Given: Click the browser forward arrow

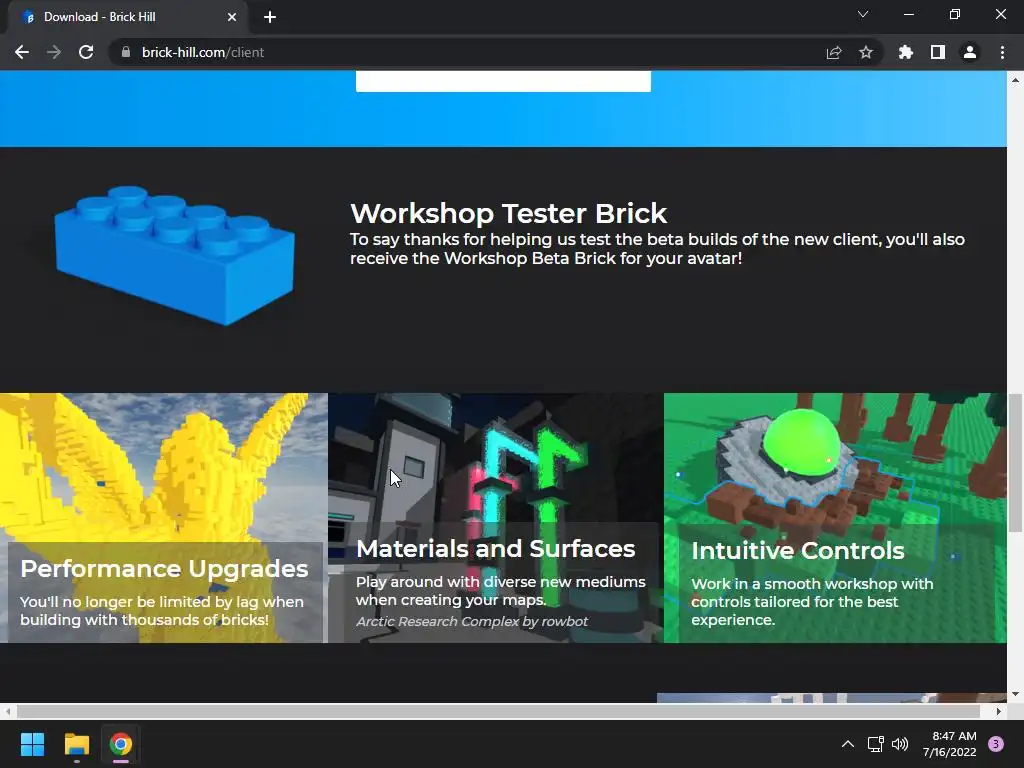Looking at the screenshot, I should [x=54, y=52].
